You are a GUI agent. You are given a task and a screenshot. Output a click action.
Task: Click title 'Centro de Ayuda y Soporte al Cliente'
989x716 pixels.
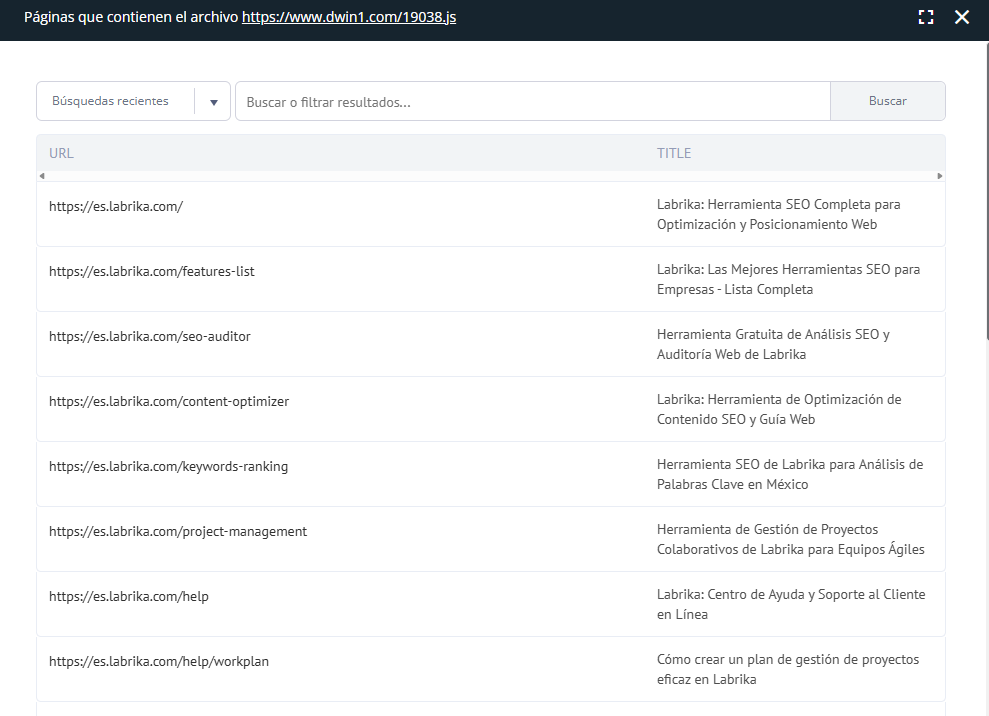(x=791, y=604)
